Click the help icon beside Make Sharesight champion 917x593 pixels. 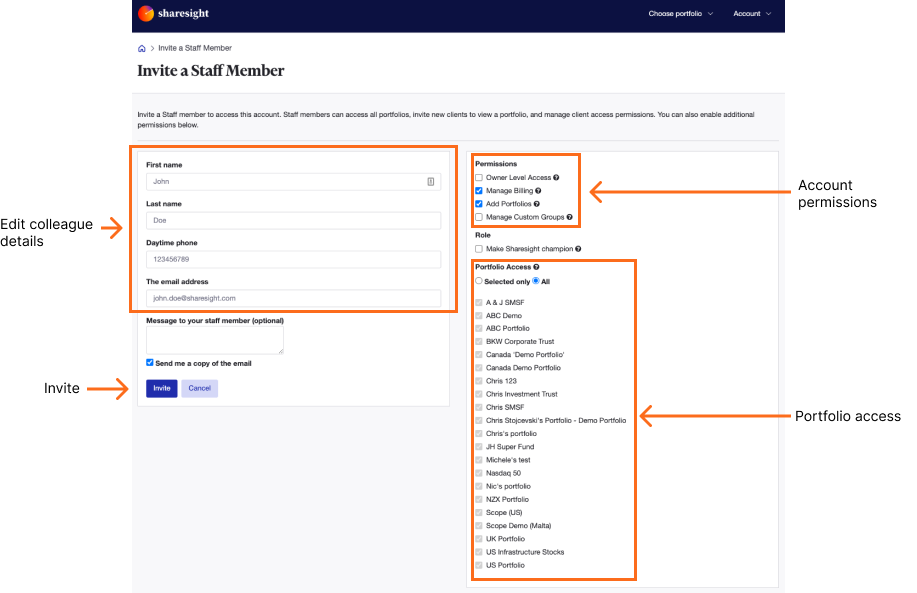(x=578, y=248)
